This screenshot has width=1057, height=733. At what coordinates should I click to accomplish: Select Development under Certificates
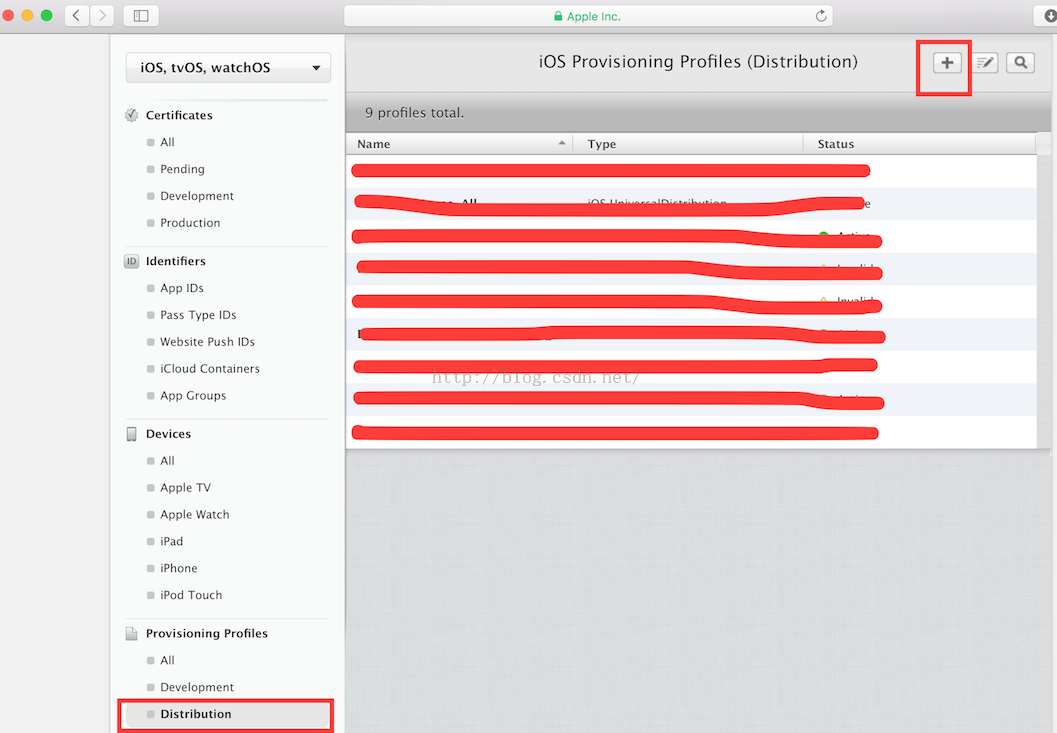pyautogui.click(x=197, y=196)
